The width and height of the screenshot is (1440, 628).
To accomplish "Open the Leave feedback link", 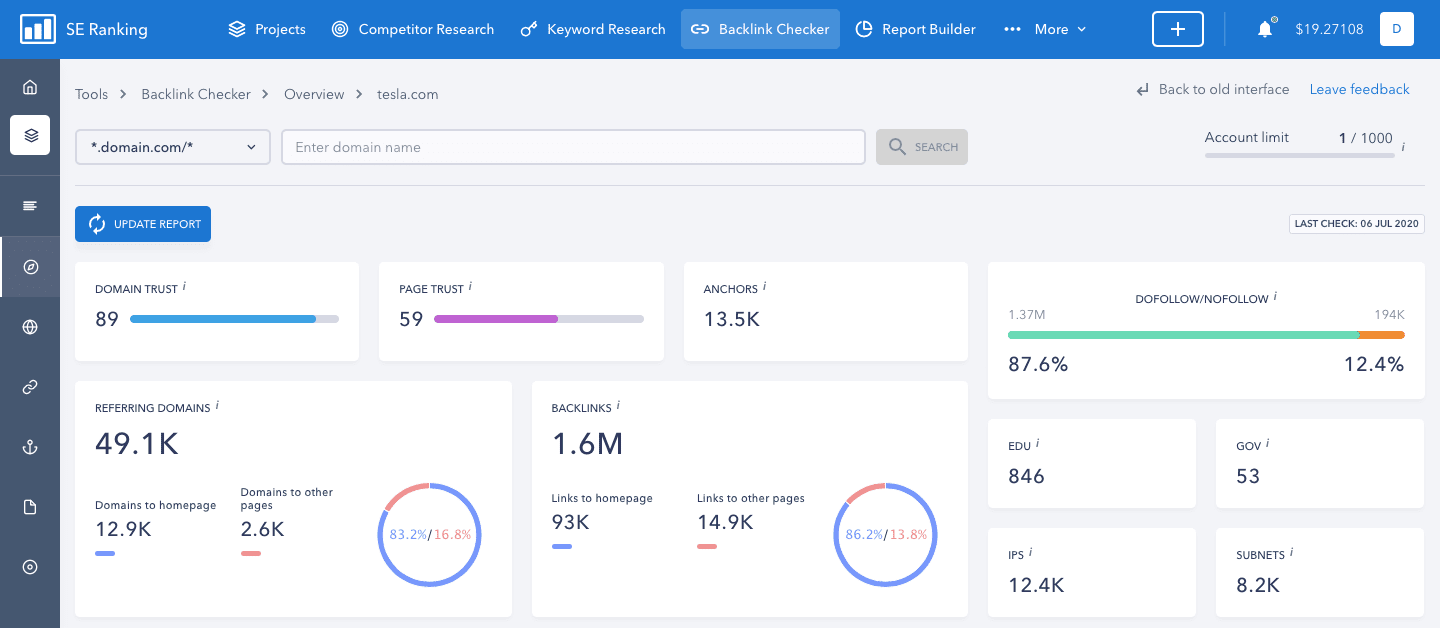I will [x=1360, y=89].
